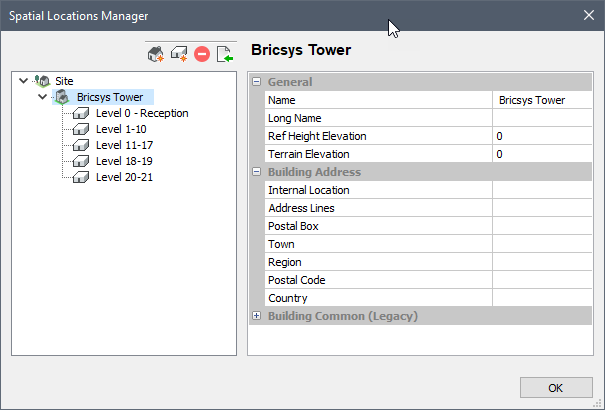Click the General section header label

click(x=290, y=82)
